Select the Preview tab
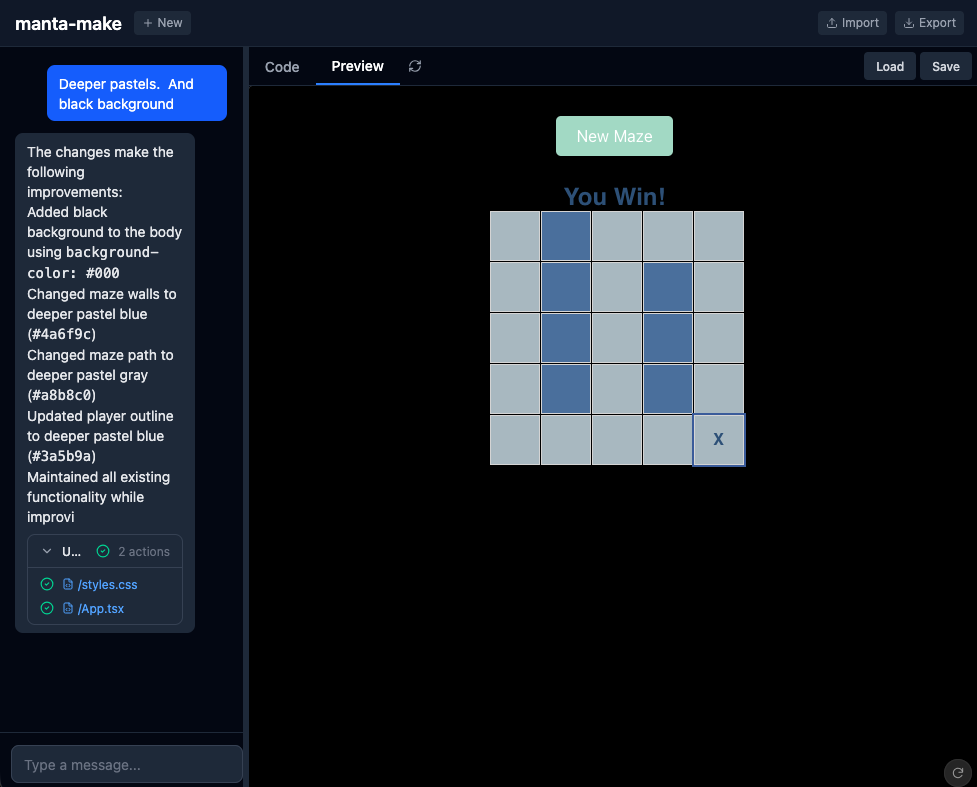 point(357,66)
